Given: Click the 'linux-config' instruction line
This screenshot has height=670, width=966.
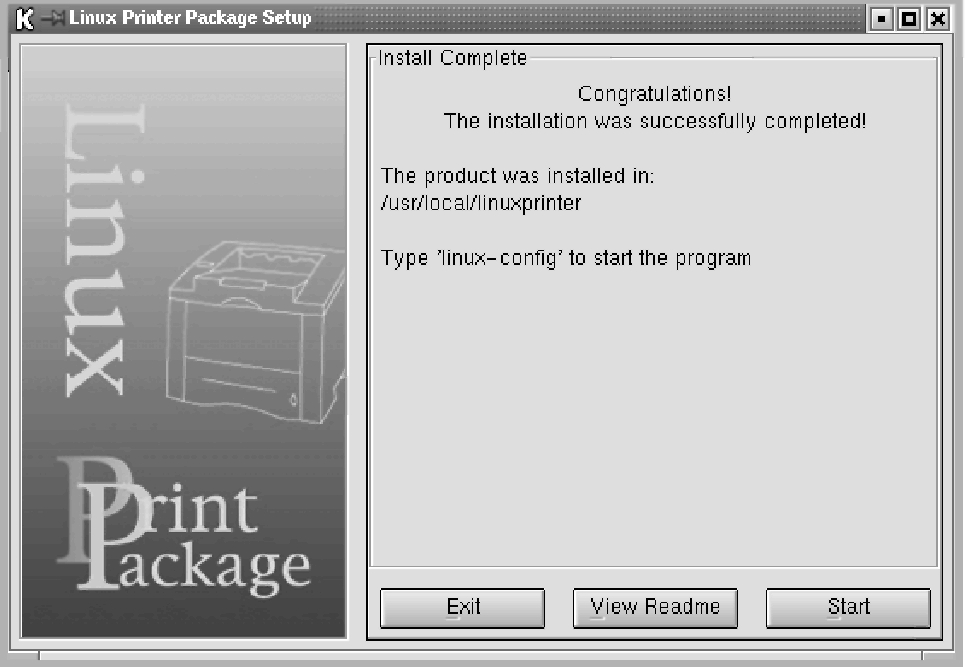Looking at the screenshot, I should tap(566, 258).
